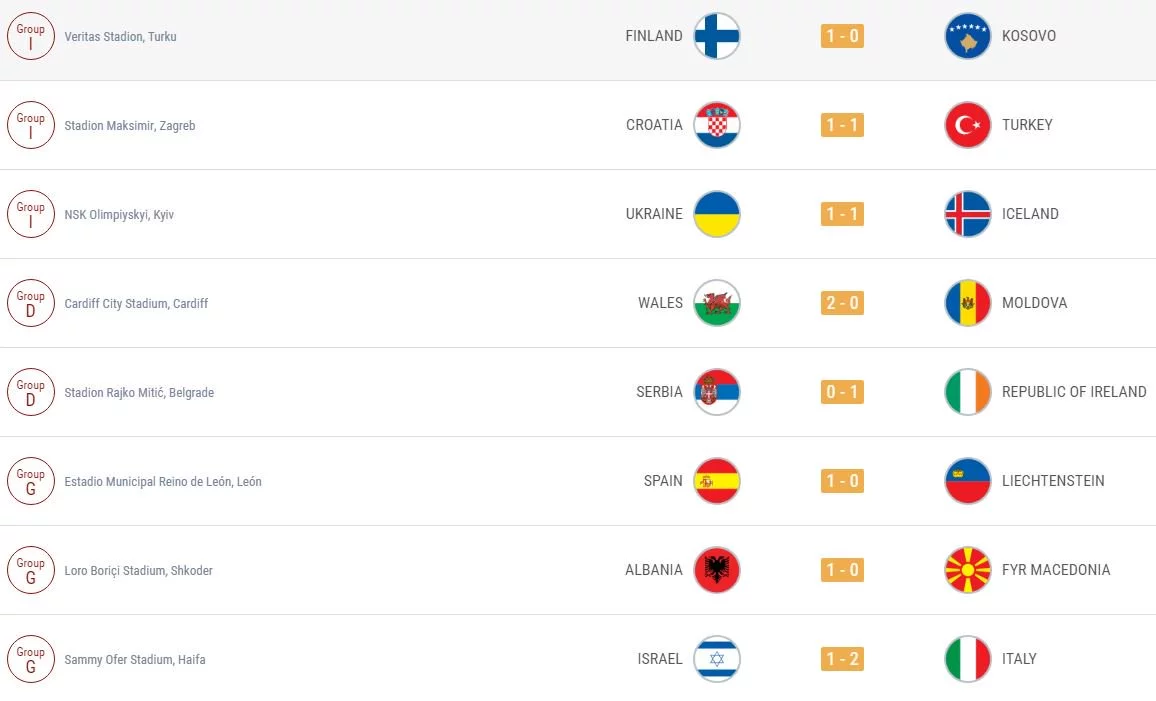Click the Finland flag icon
The image size is (1156, 701).
(x=716, y=36)
